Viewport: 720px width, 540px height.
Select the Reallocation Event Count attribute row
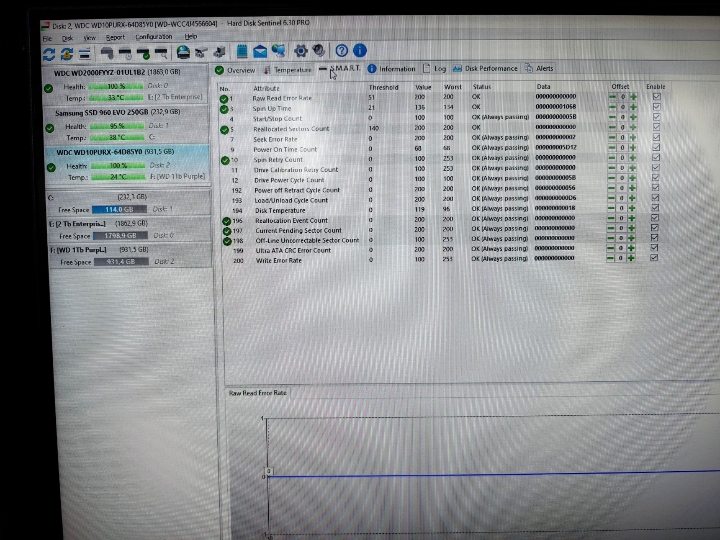(442, 219)
